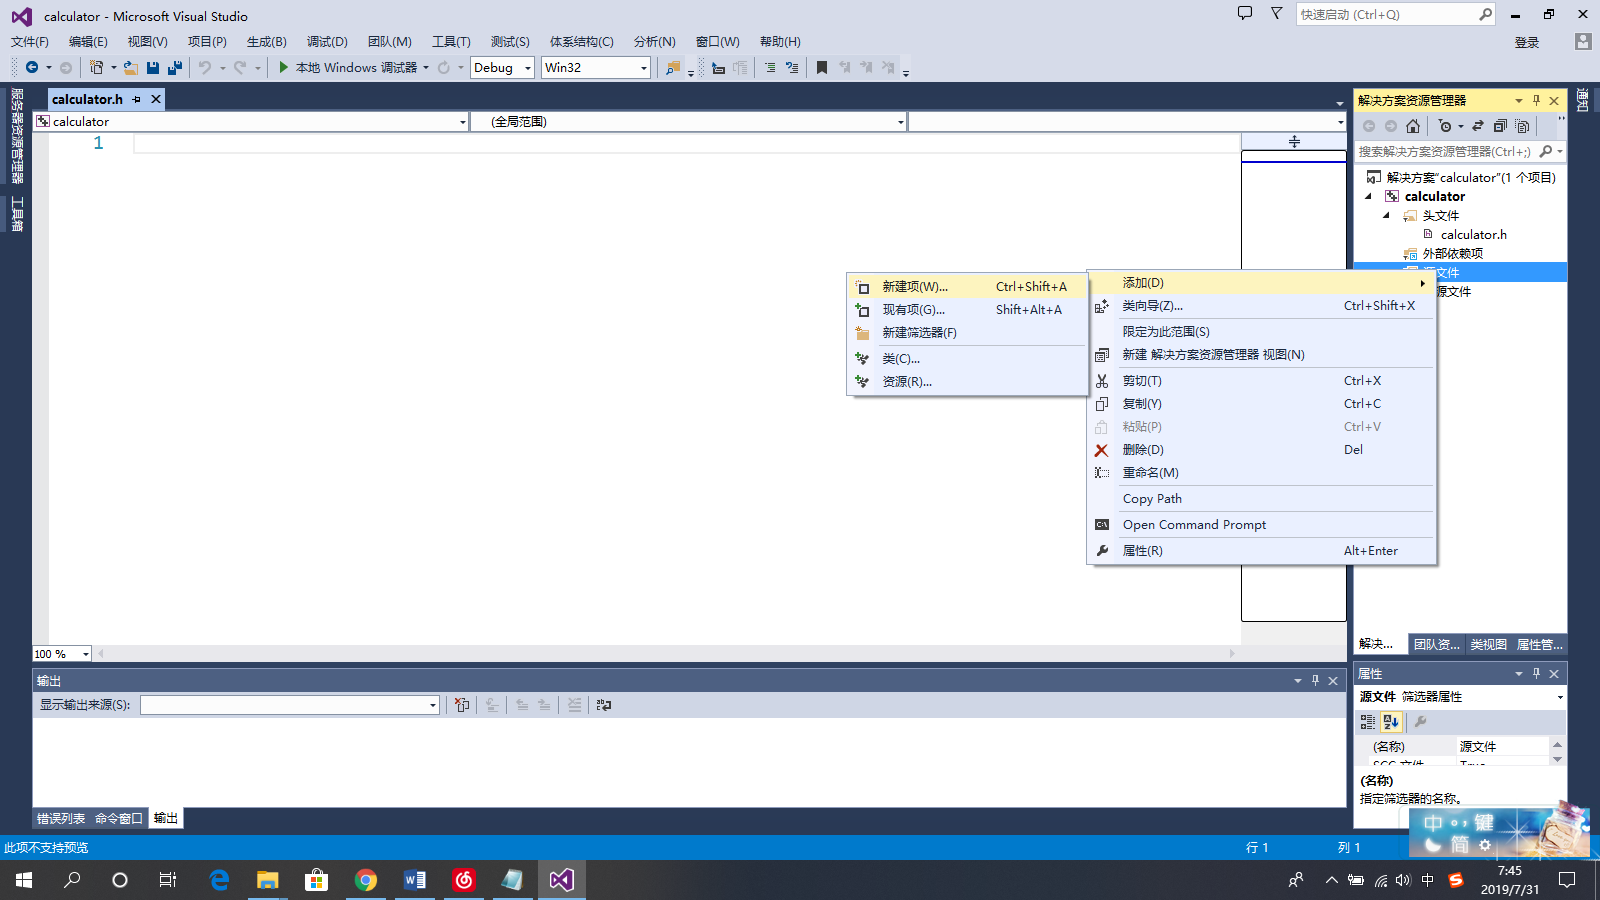The height and width of the screenshot is (900, 1600).
Task: Open the Debug configuration dropdown
Action: [x=529, y=67]
